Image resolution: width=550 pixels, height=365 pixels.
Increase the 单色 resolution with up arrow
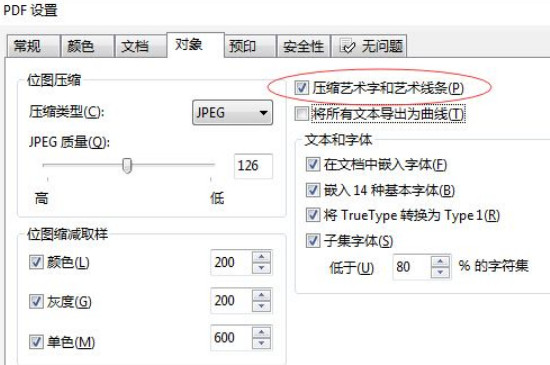[261, 332]
